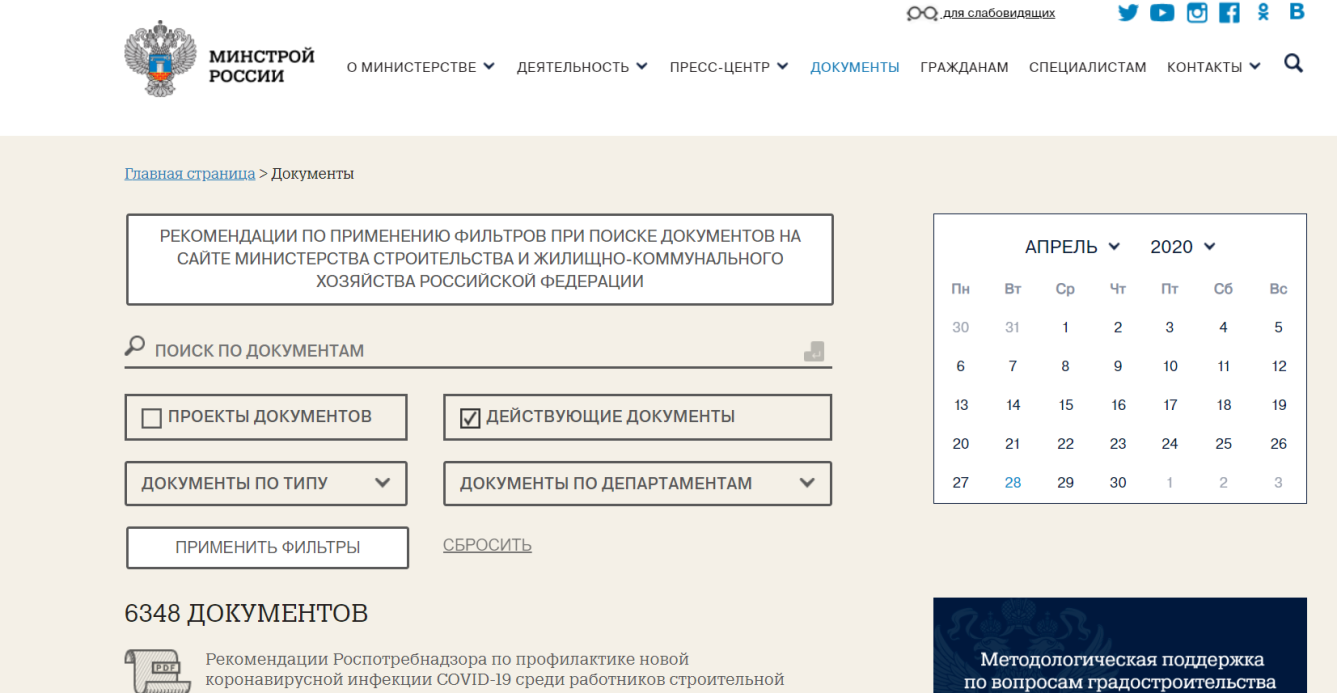
Task: Open the Главная страница breadcrumb link
Action: tap(190, 174)
